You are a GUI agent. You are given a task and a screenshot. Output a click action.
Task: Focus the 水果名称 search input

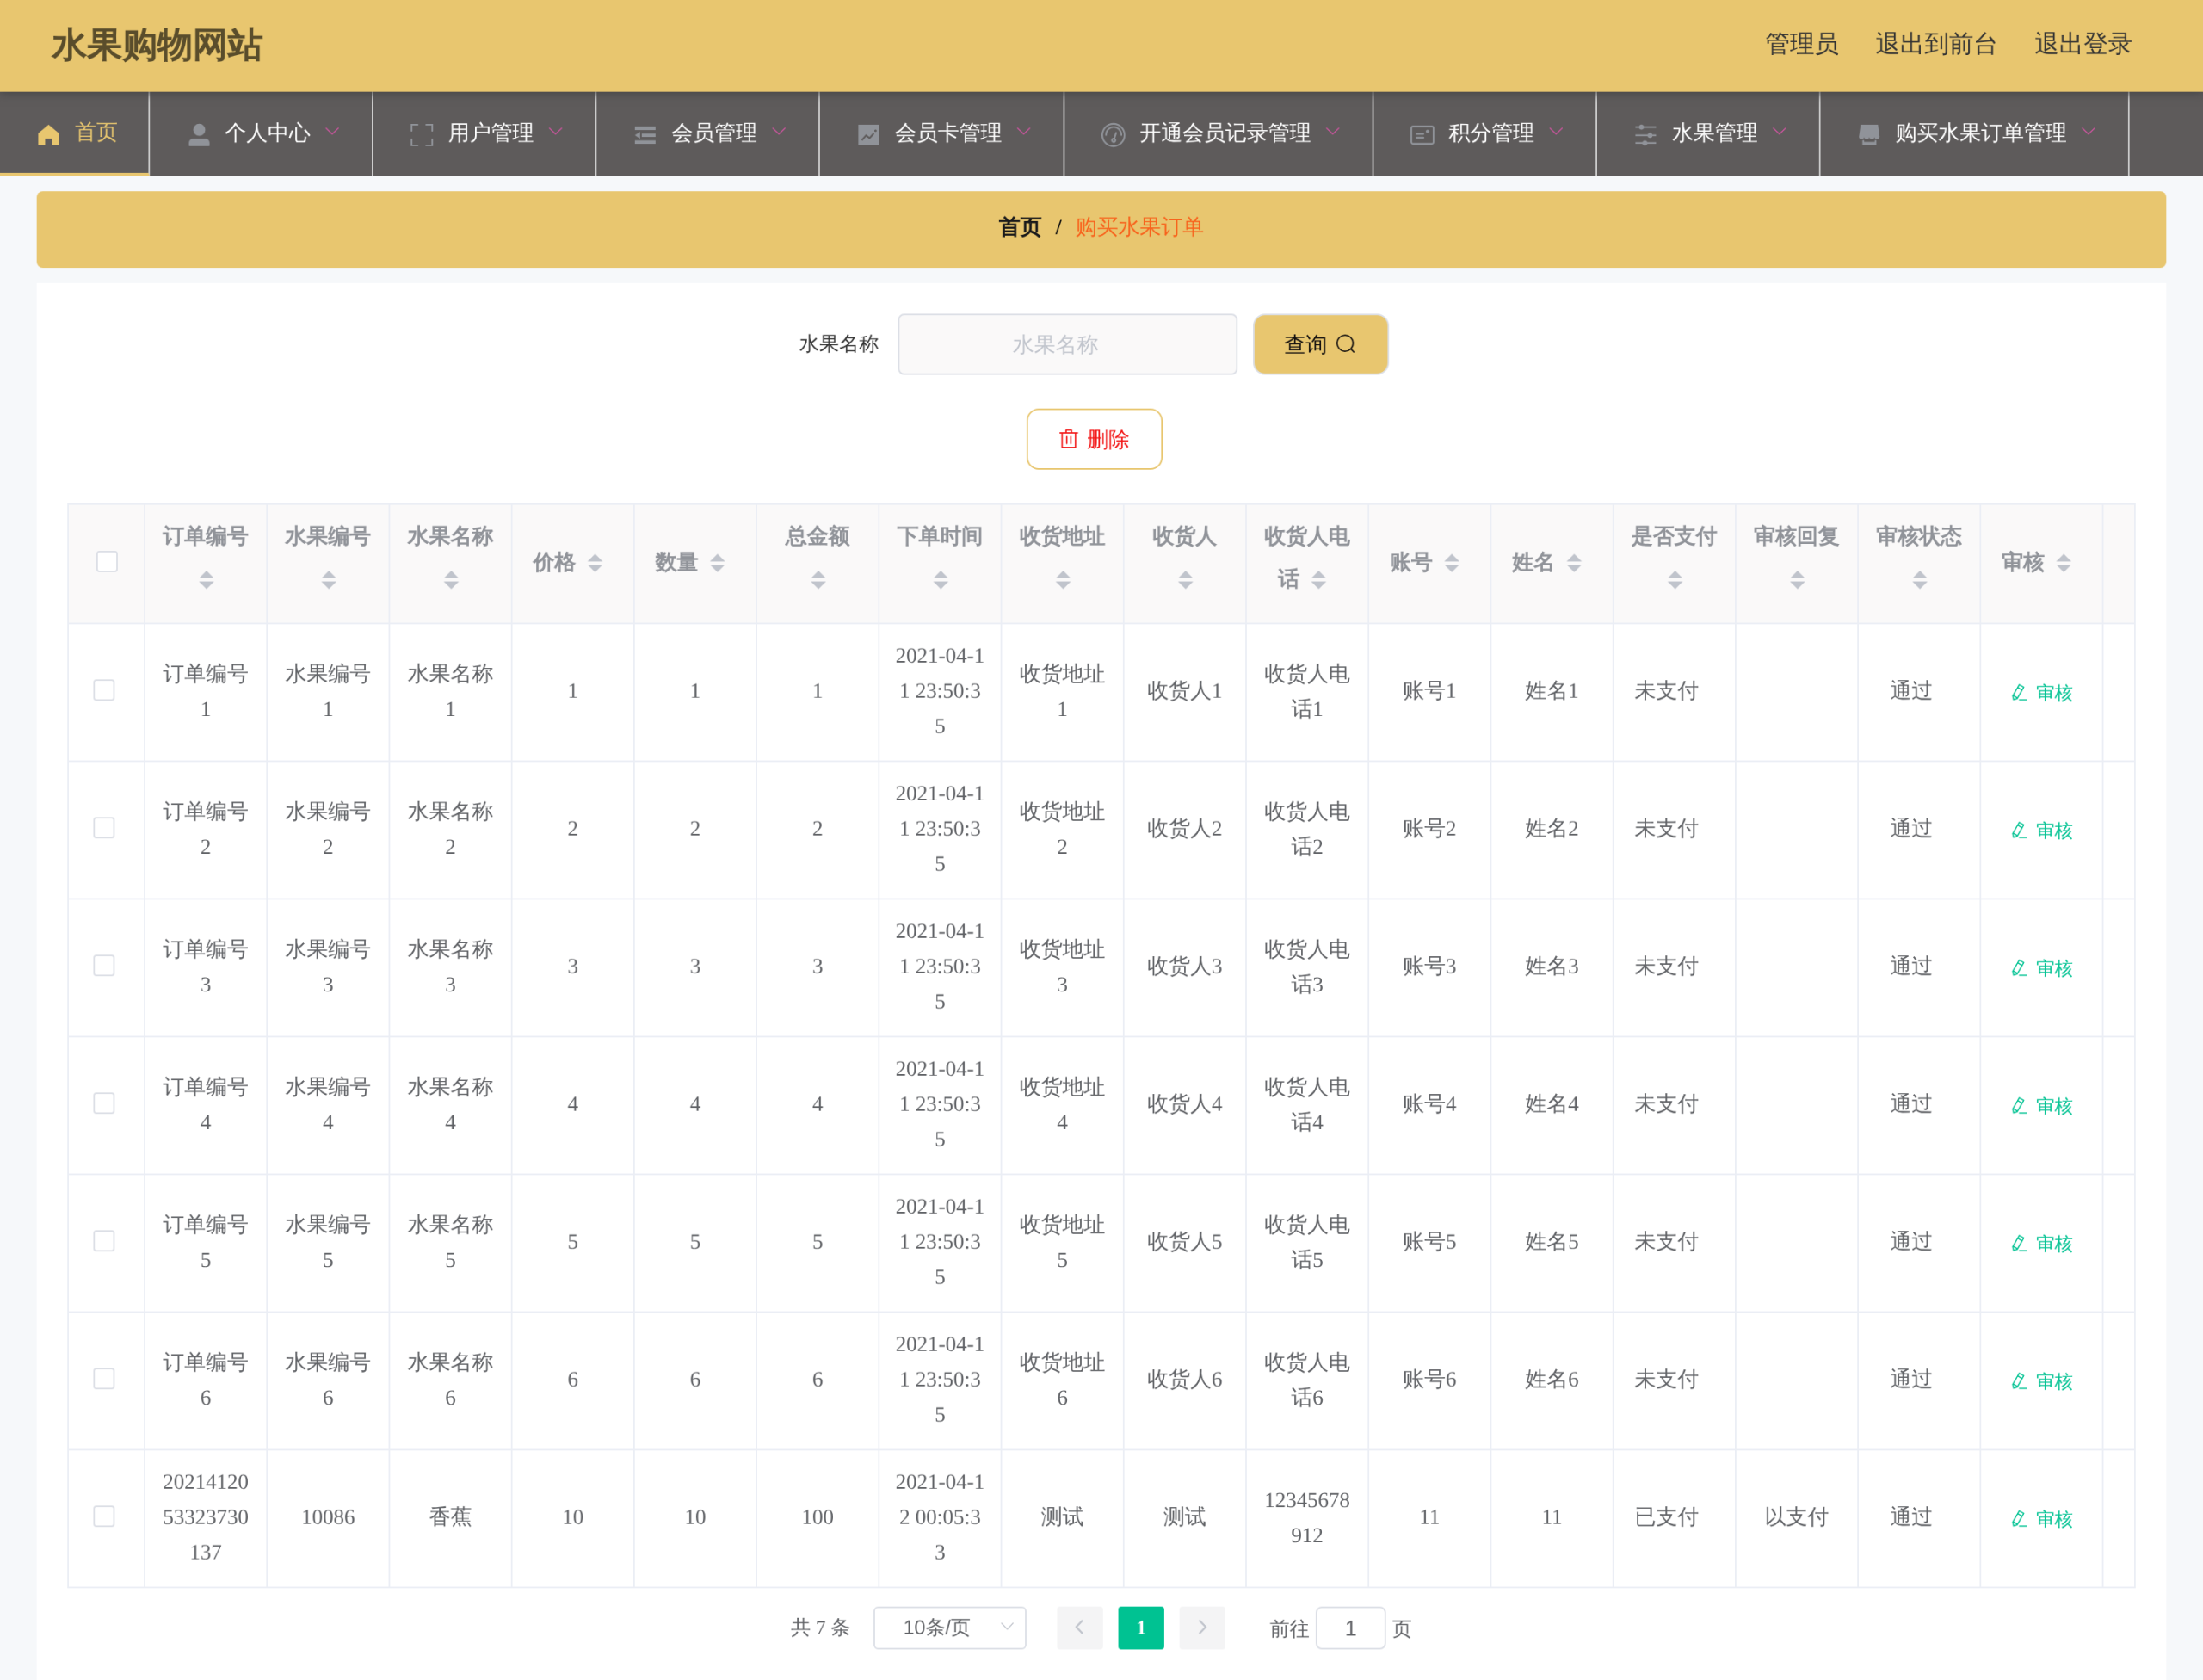click(1067, 345)
